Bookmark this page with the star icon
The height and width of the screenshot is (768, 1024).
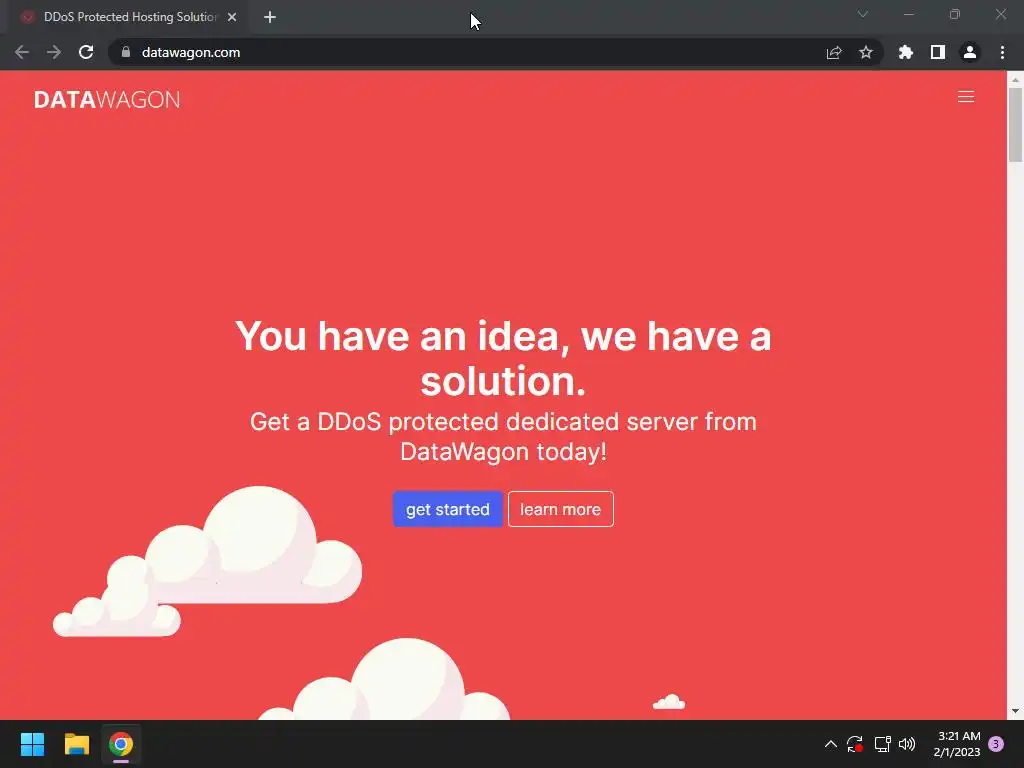pyautogui.click(x=865, y=52)
